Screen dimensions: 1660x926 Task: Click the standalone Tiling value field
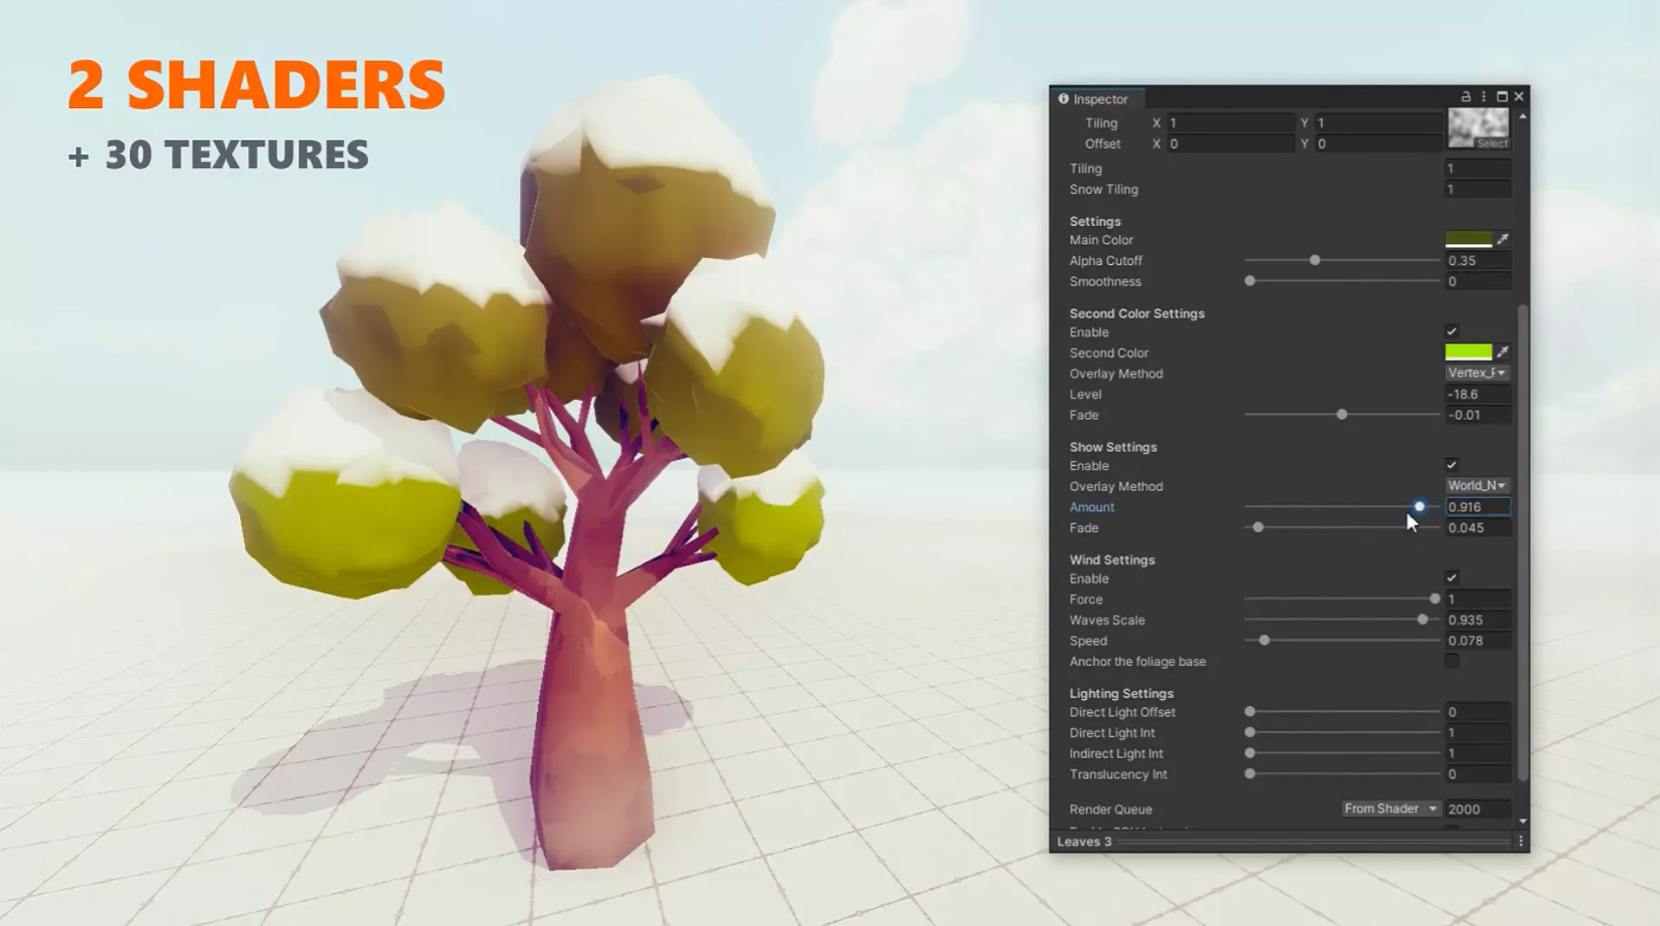point(1477,168)
